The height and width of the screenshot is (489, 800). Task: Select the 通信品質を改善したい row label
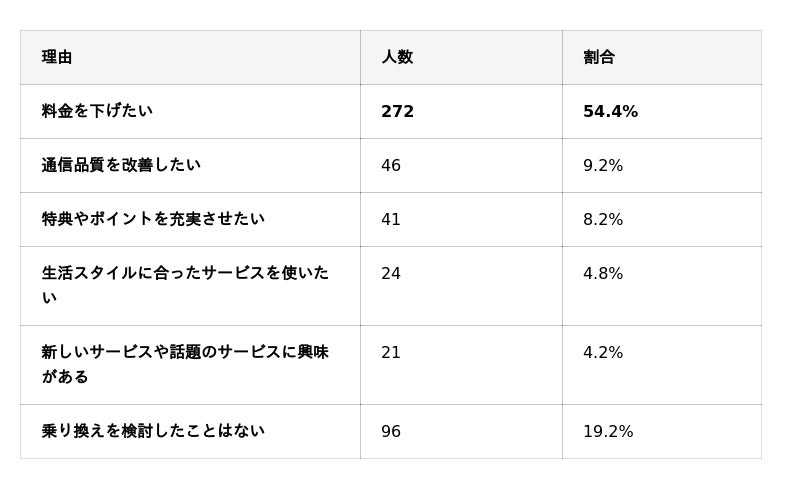[x=121, y=165]
